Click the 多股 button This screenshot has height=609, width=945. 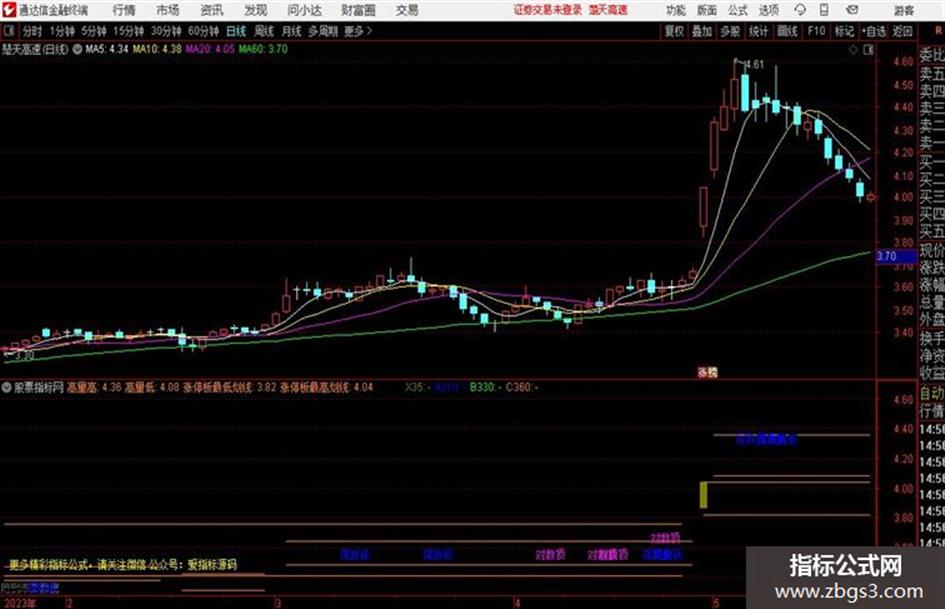pos(730,31)
